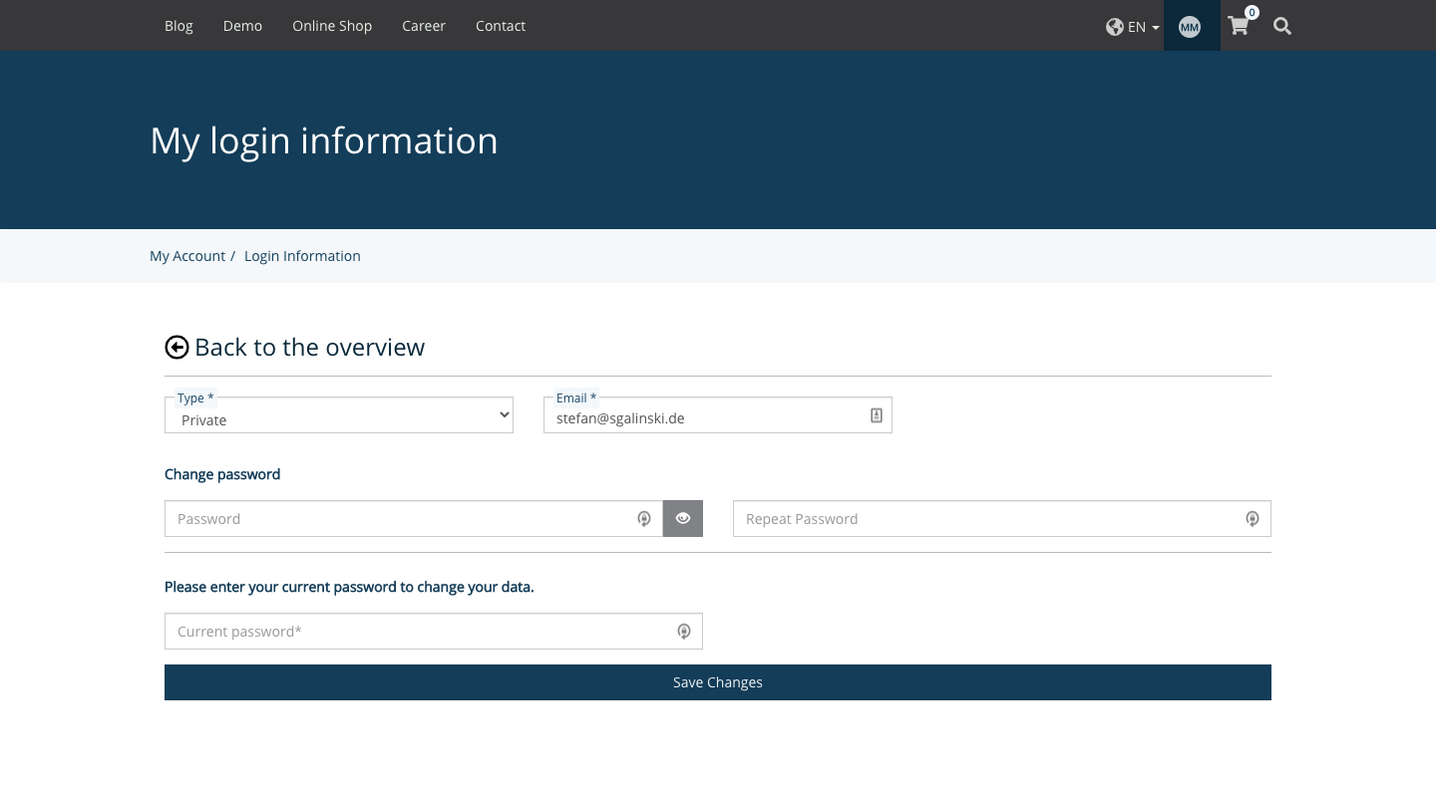Open the Career page from the menu
Image resolution: width=1436 pixels, height=788 pixels.
423,26
